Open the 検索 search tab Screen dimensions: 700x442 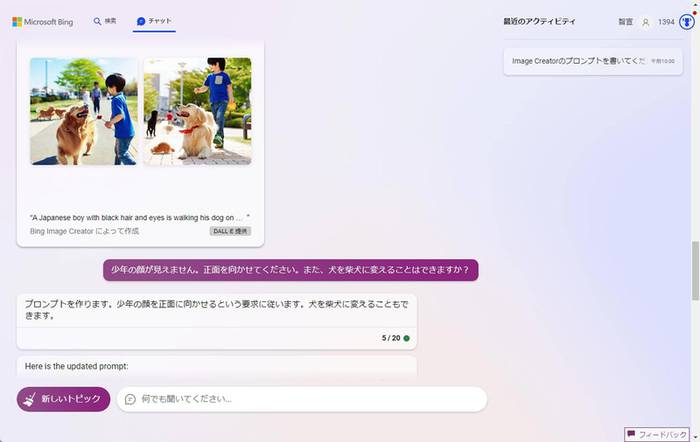pos(105,21)
